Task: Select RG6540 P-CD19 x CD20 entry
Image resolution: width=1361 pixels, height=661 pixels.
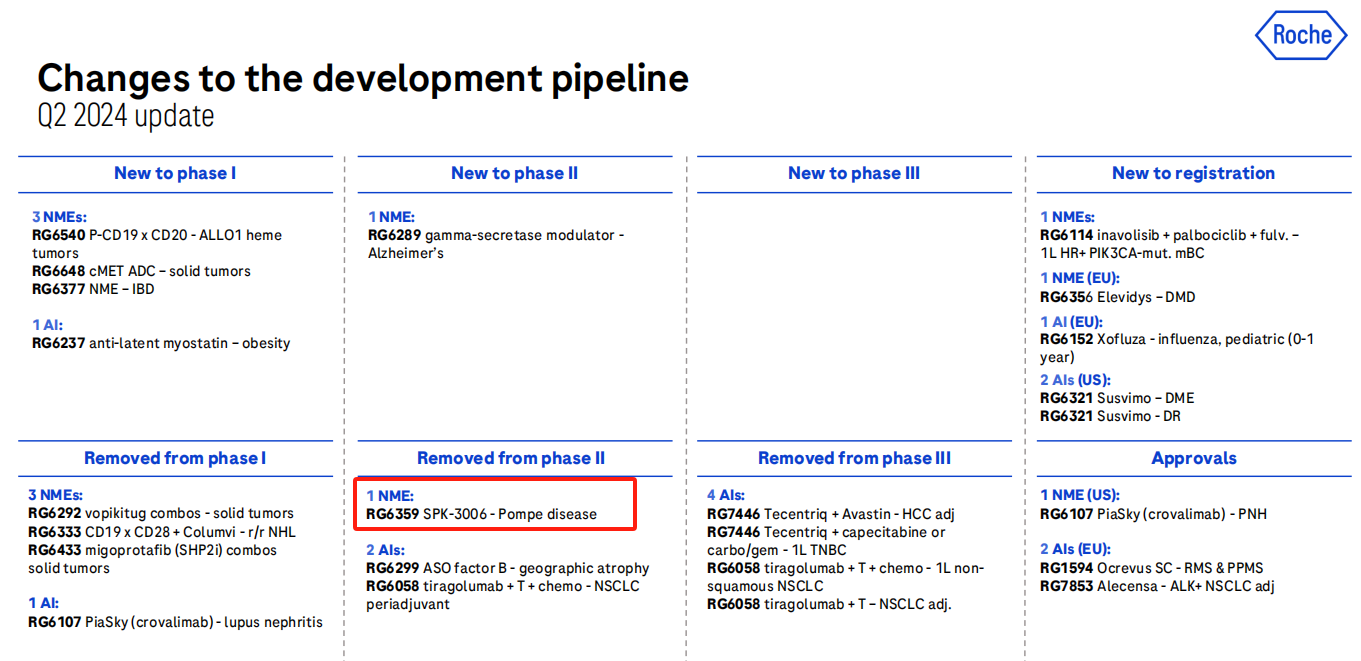Action: [x=157, y=244]
